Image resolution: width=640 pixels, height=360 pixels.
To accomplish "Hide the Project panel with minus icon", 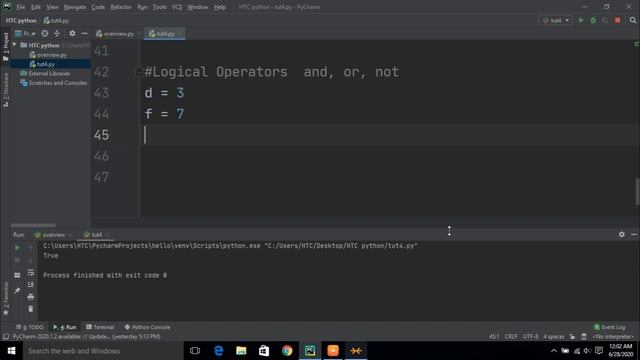I will coord(84,33).
